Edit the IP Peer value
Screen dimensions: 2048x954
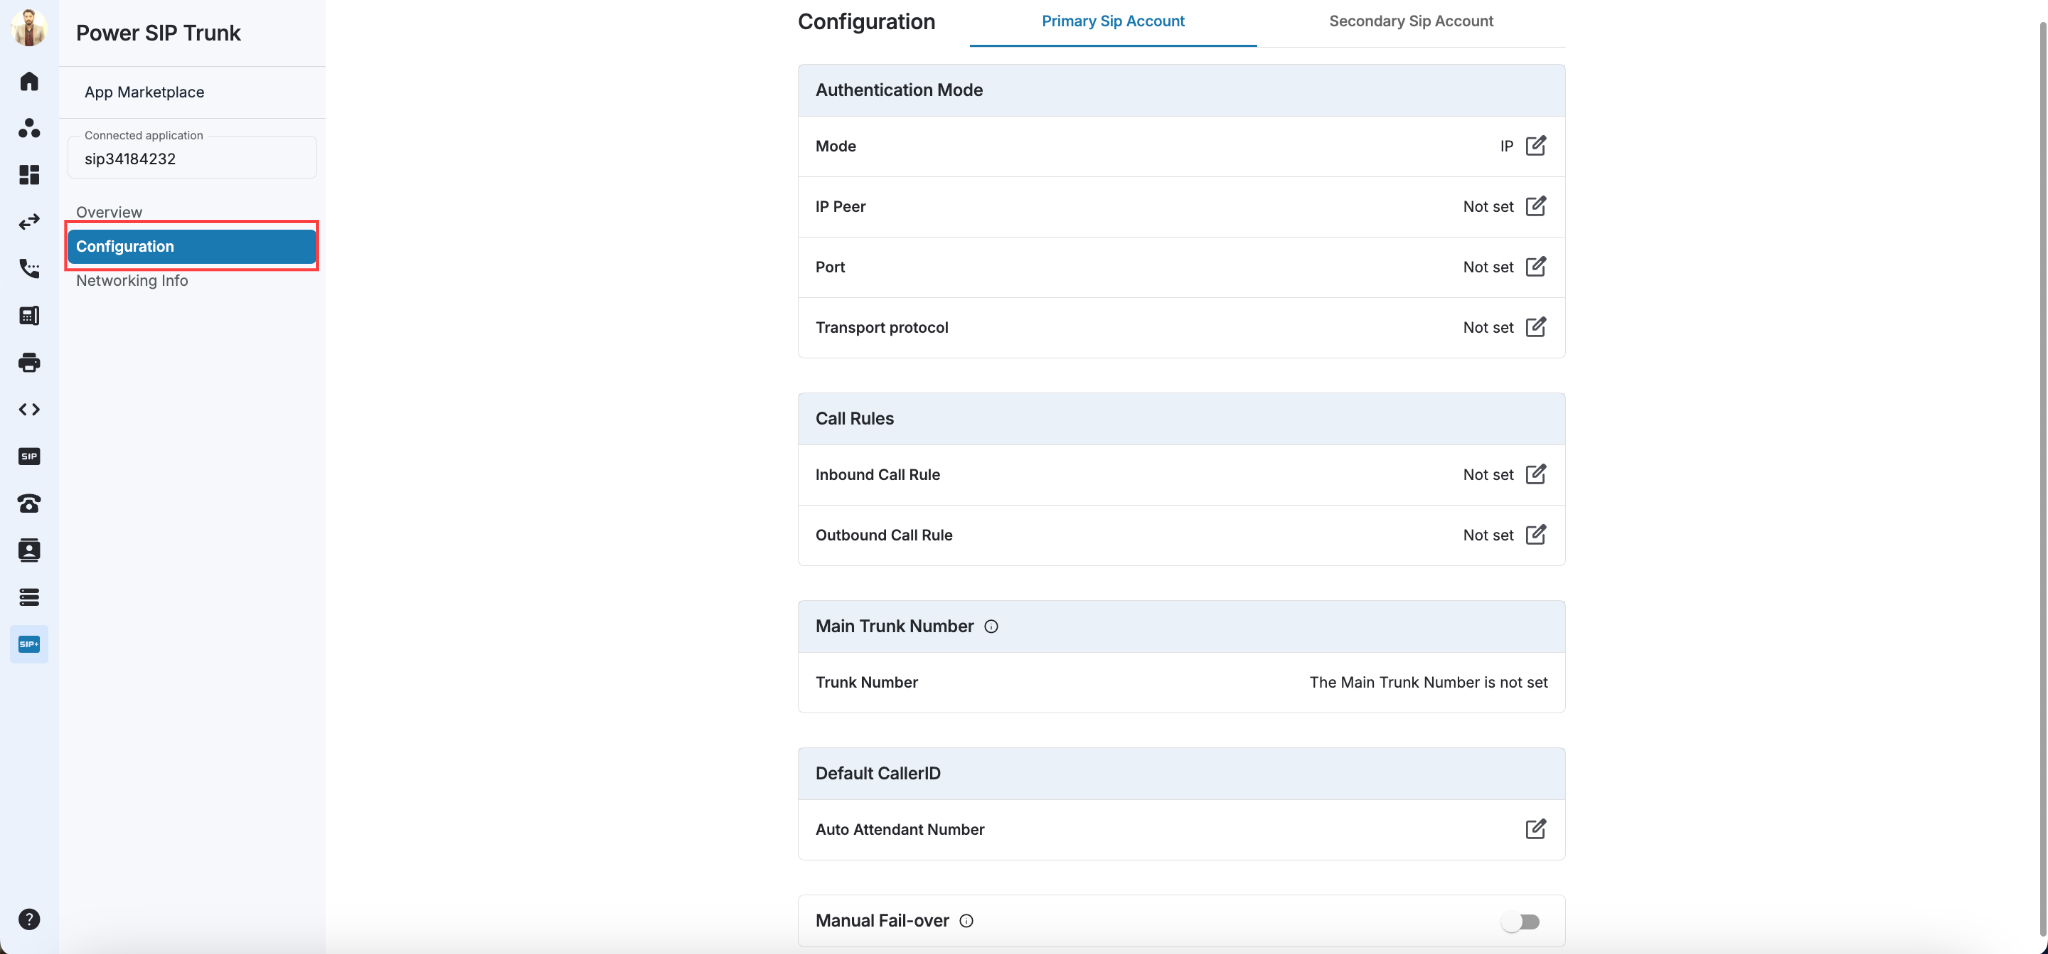coord(1536,206)
